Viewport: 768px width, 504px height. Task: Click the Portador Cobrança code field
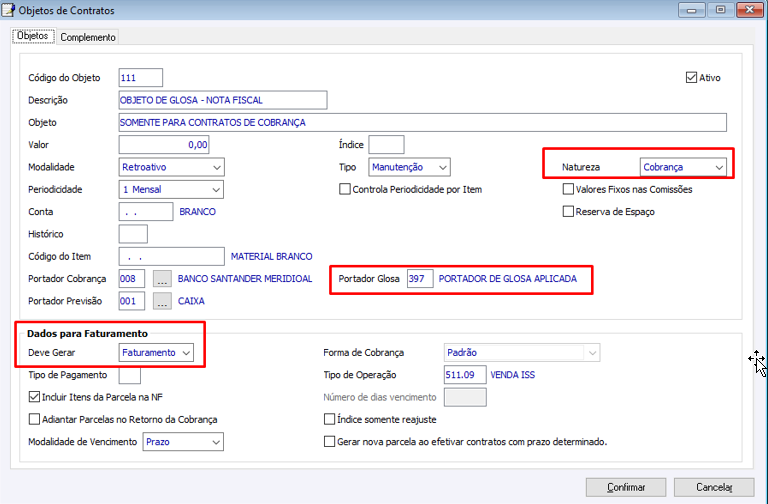(132, 279)
